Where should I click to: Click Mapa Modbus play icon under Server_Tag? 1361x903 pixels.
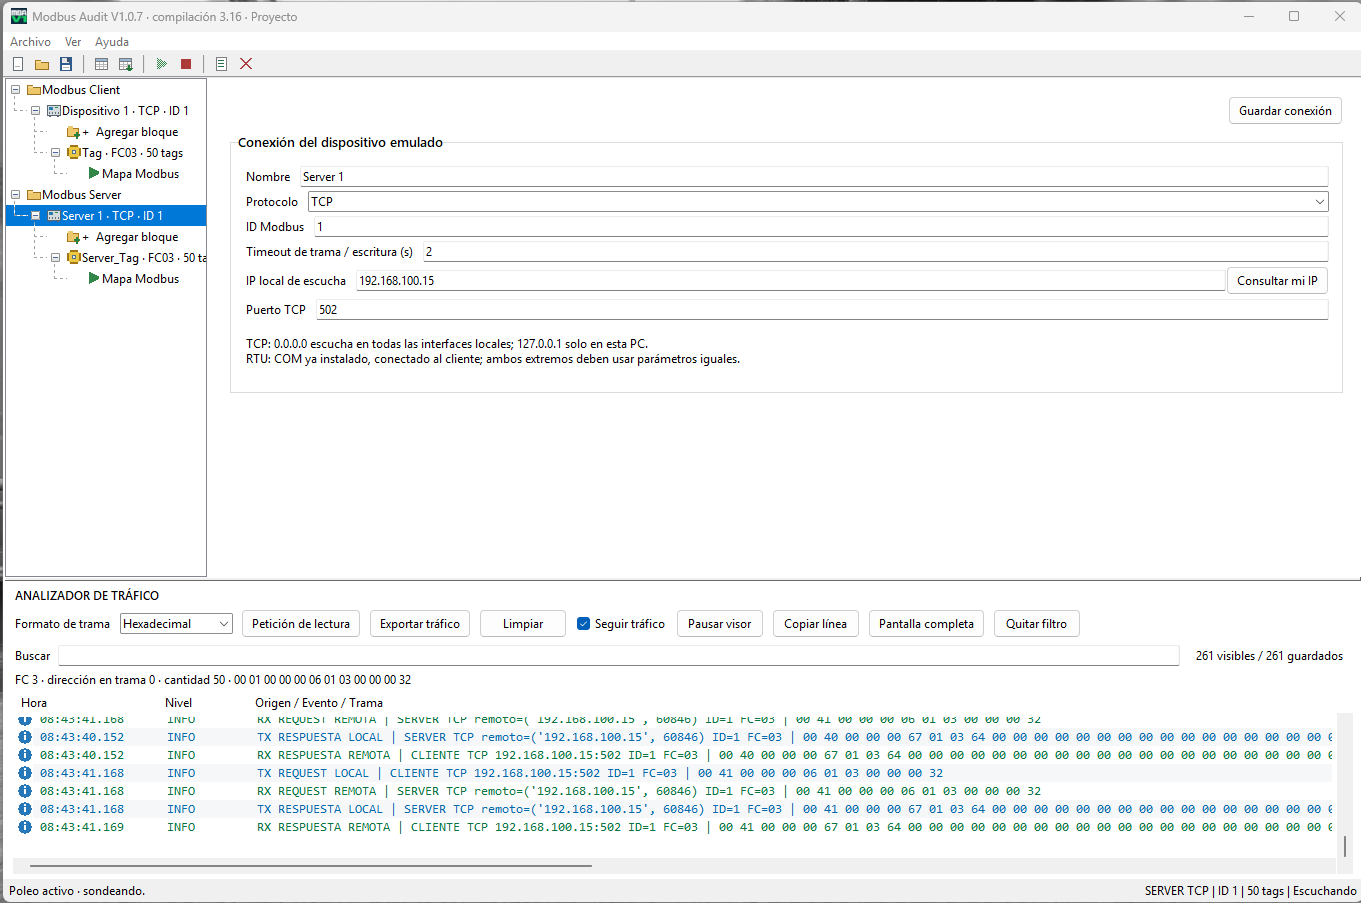(x=94, y=279)
